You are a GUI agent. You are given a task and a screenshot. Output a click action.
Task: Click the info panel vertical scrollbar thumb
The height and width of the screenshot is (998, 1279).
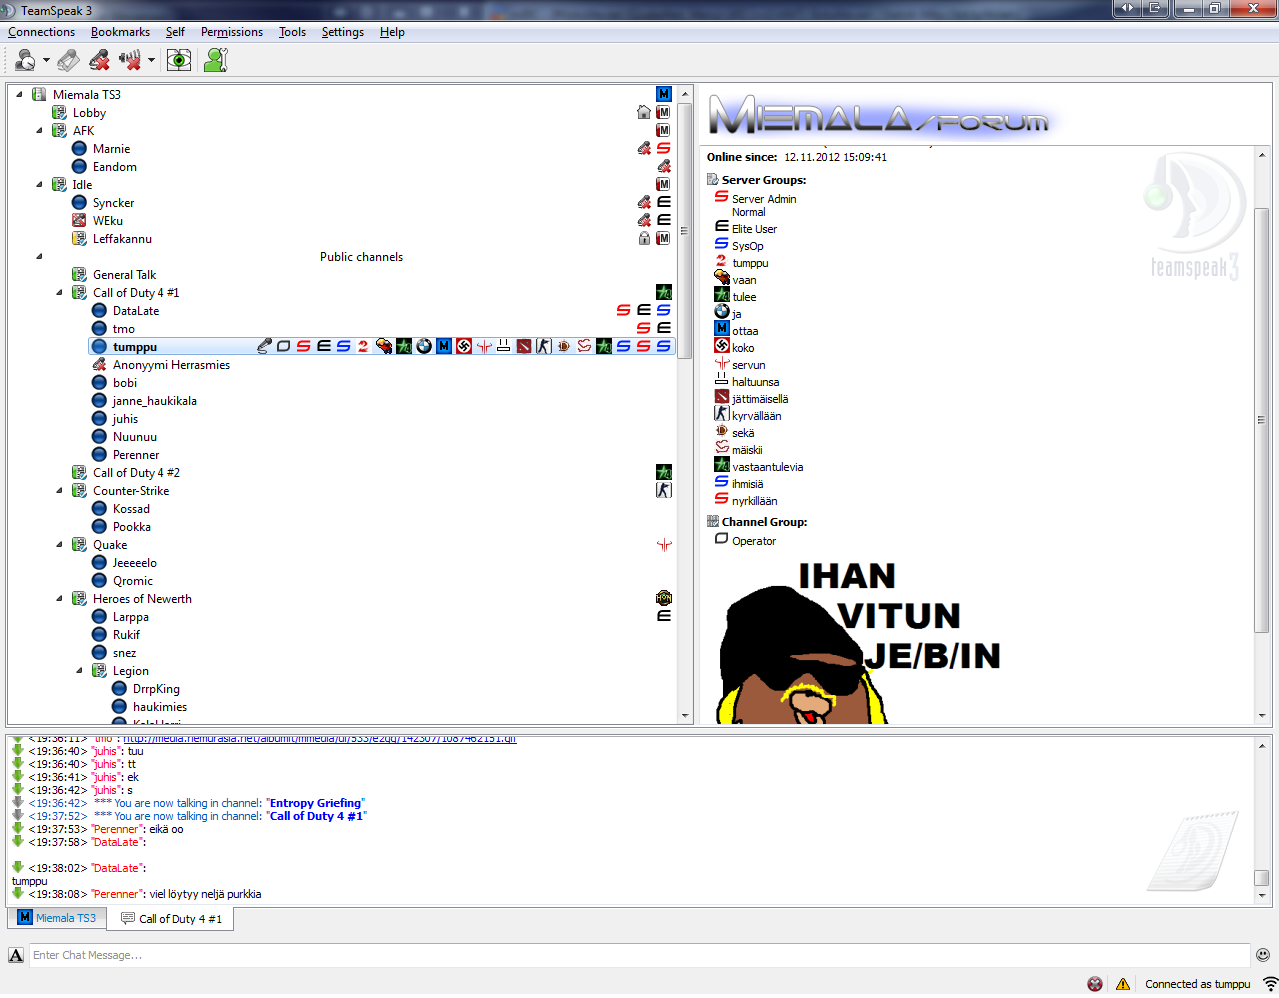pyautogui.click(x=1262, y=420)
